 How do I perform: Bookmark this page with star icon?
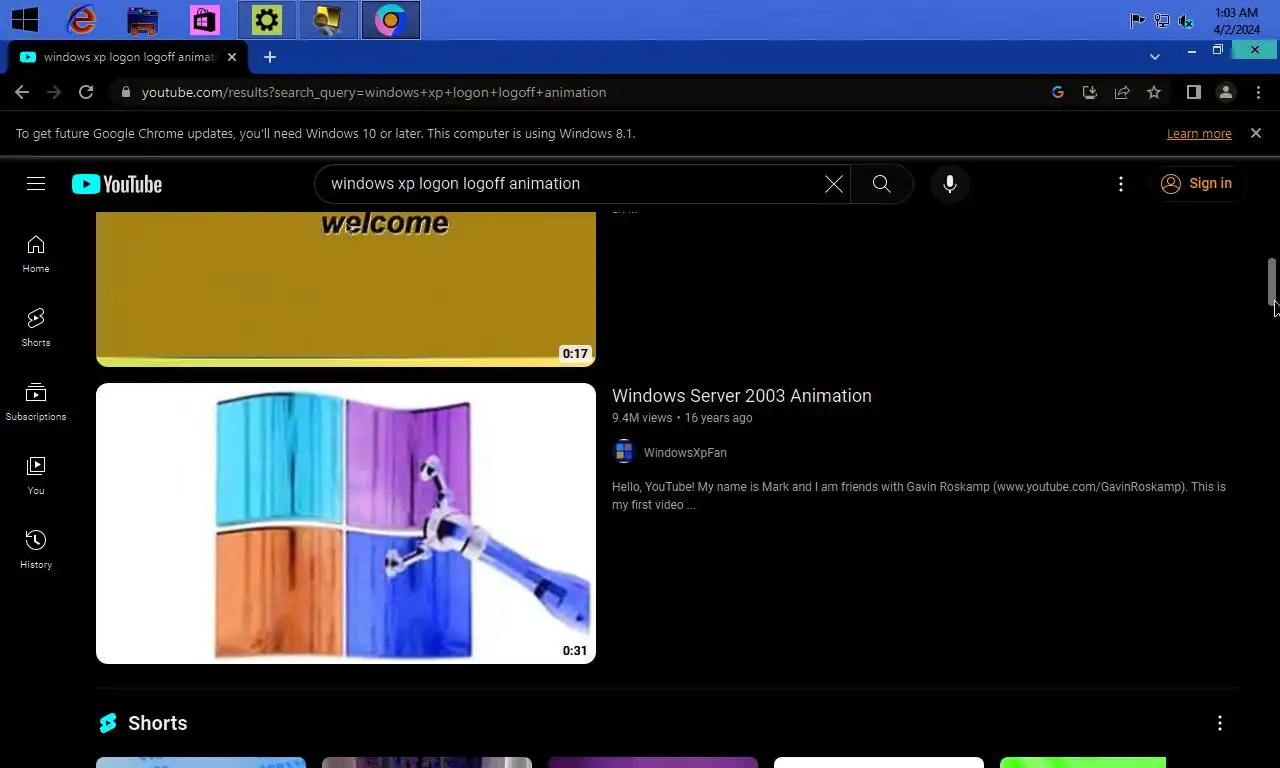(1154, 92)
